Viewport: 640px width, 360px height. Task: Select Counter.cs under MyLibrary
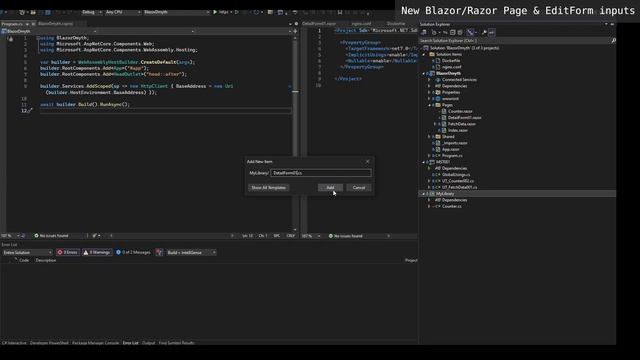[451, 207]
